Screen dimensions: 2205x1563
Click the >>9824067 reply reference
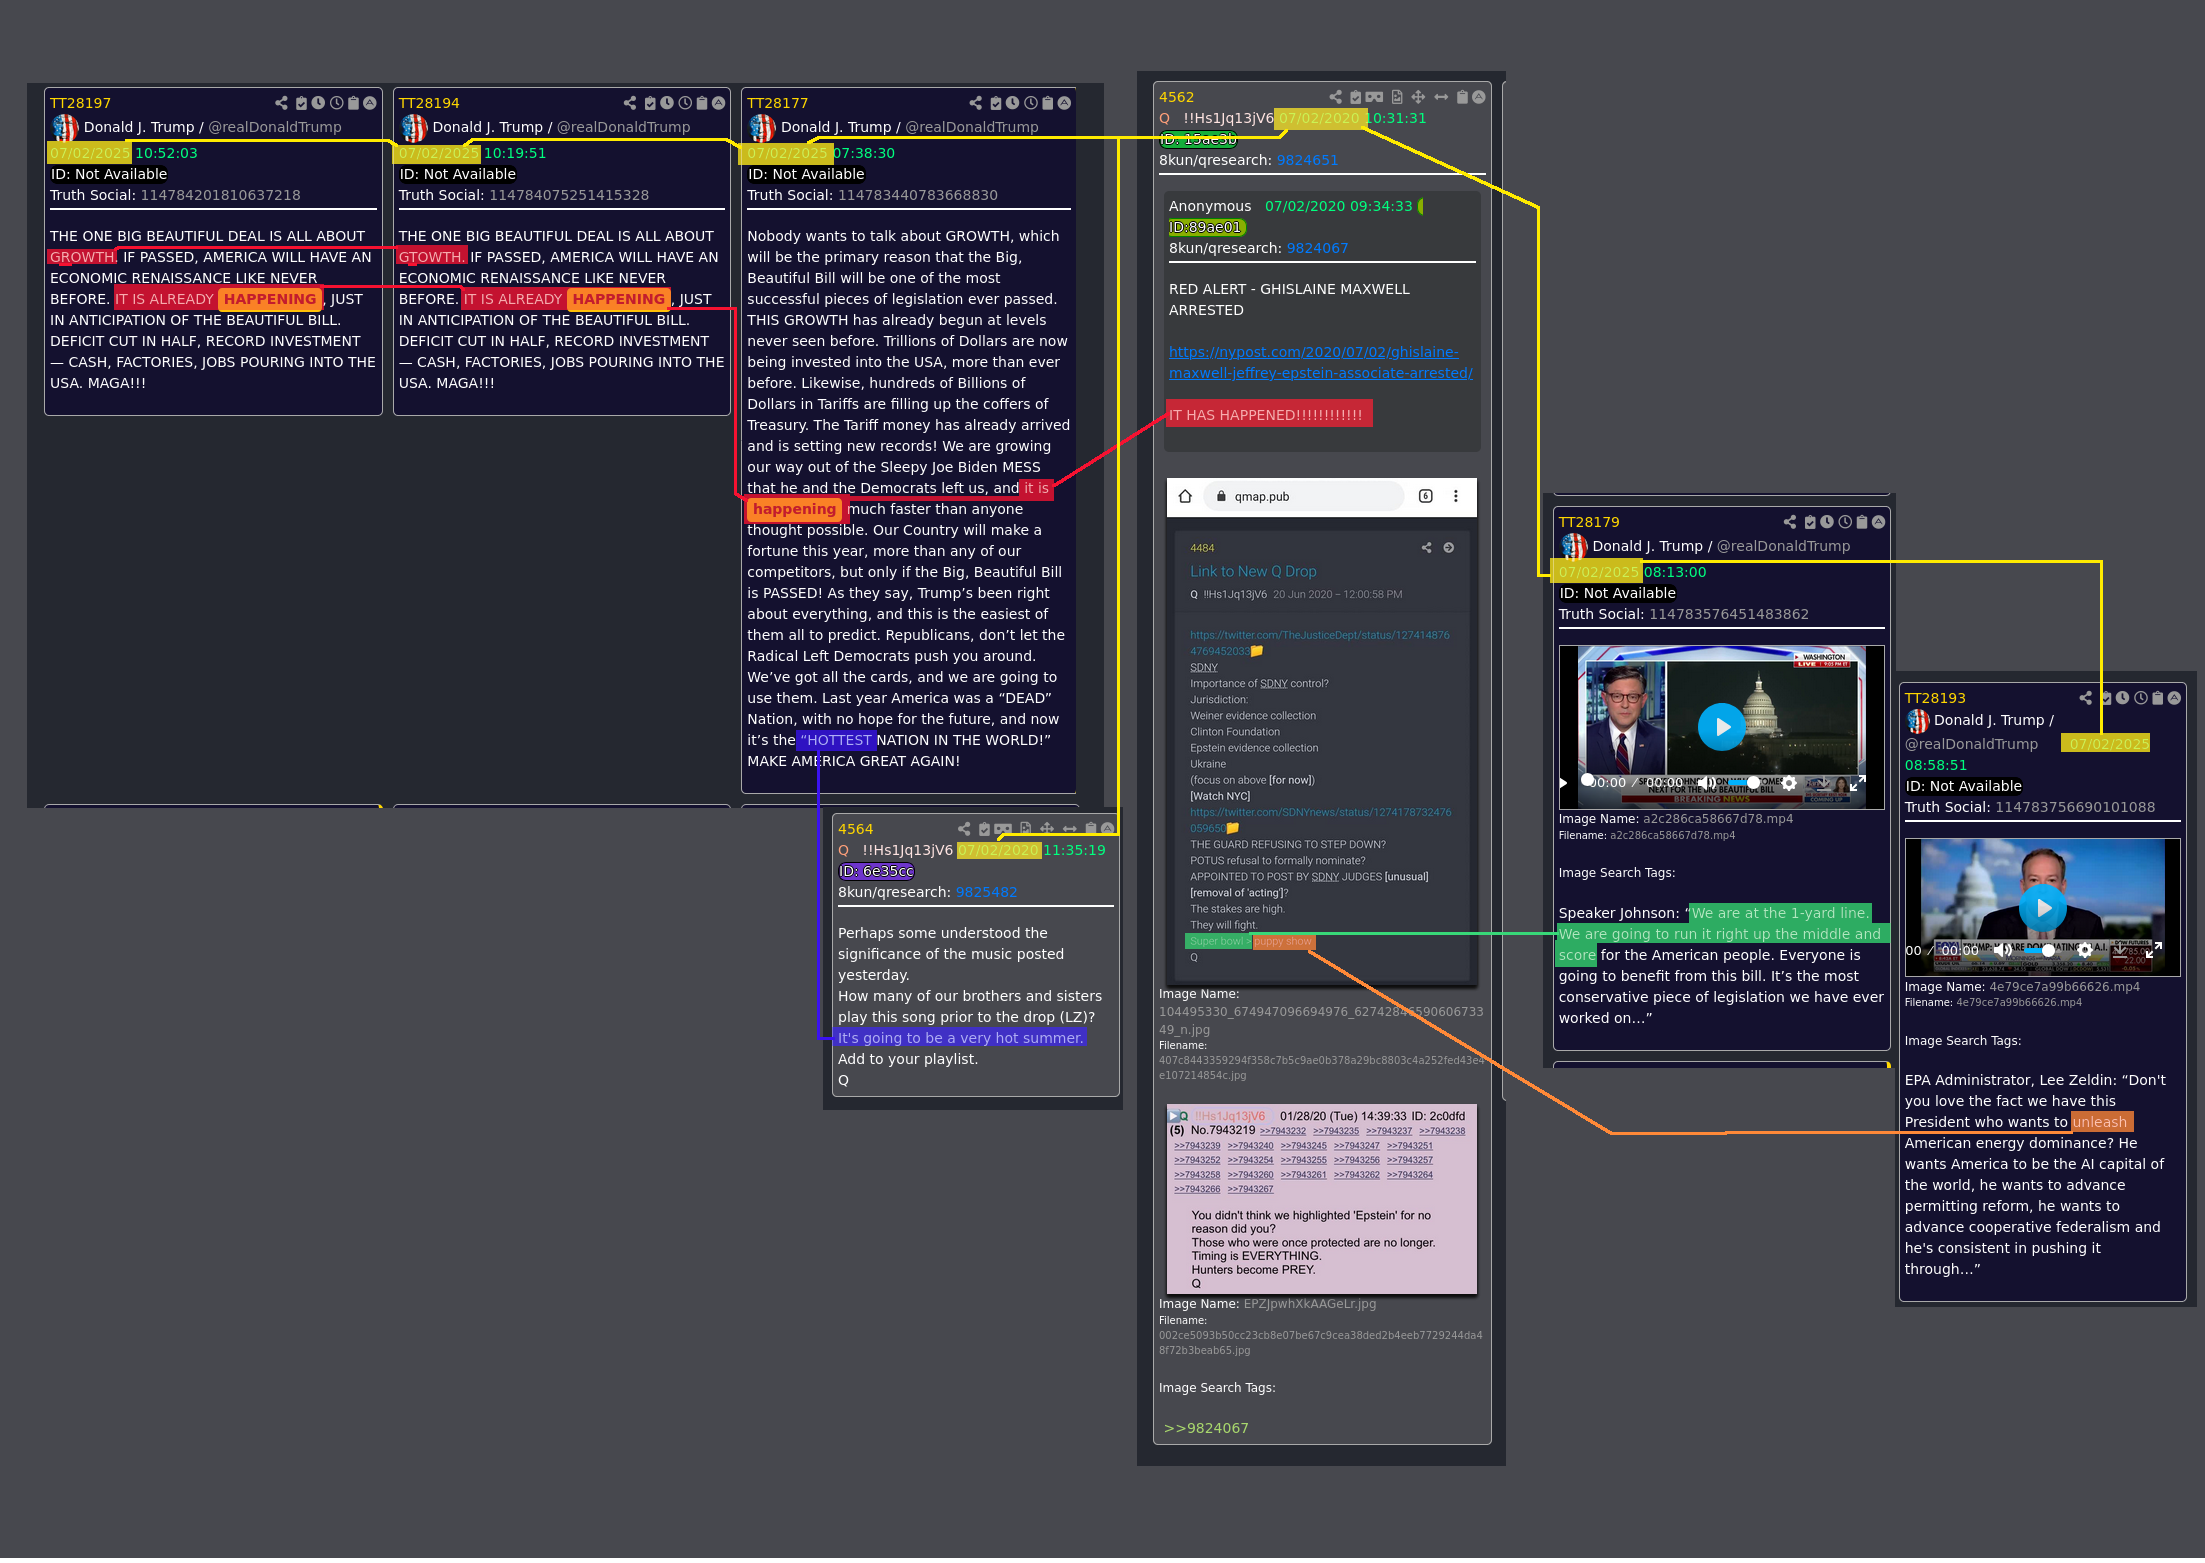(1206, 1428)
